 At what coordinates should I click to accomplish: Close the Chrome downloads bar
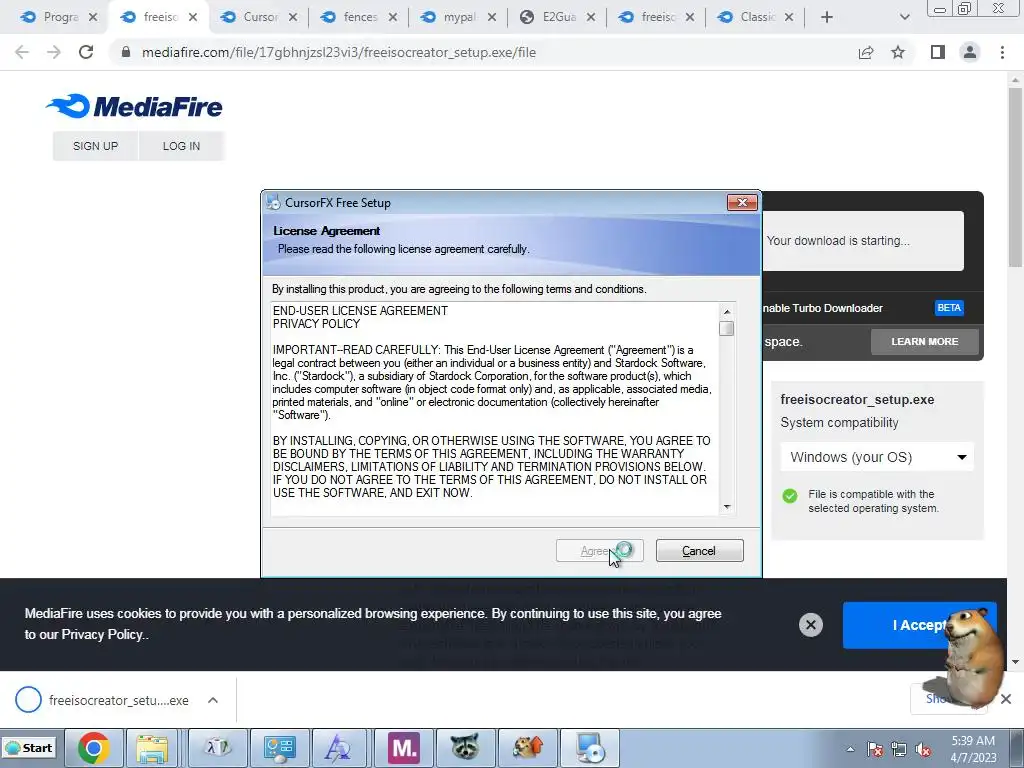coord(1006,699)
